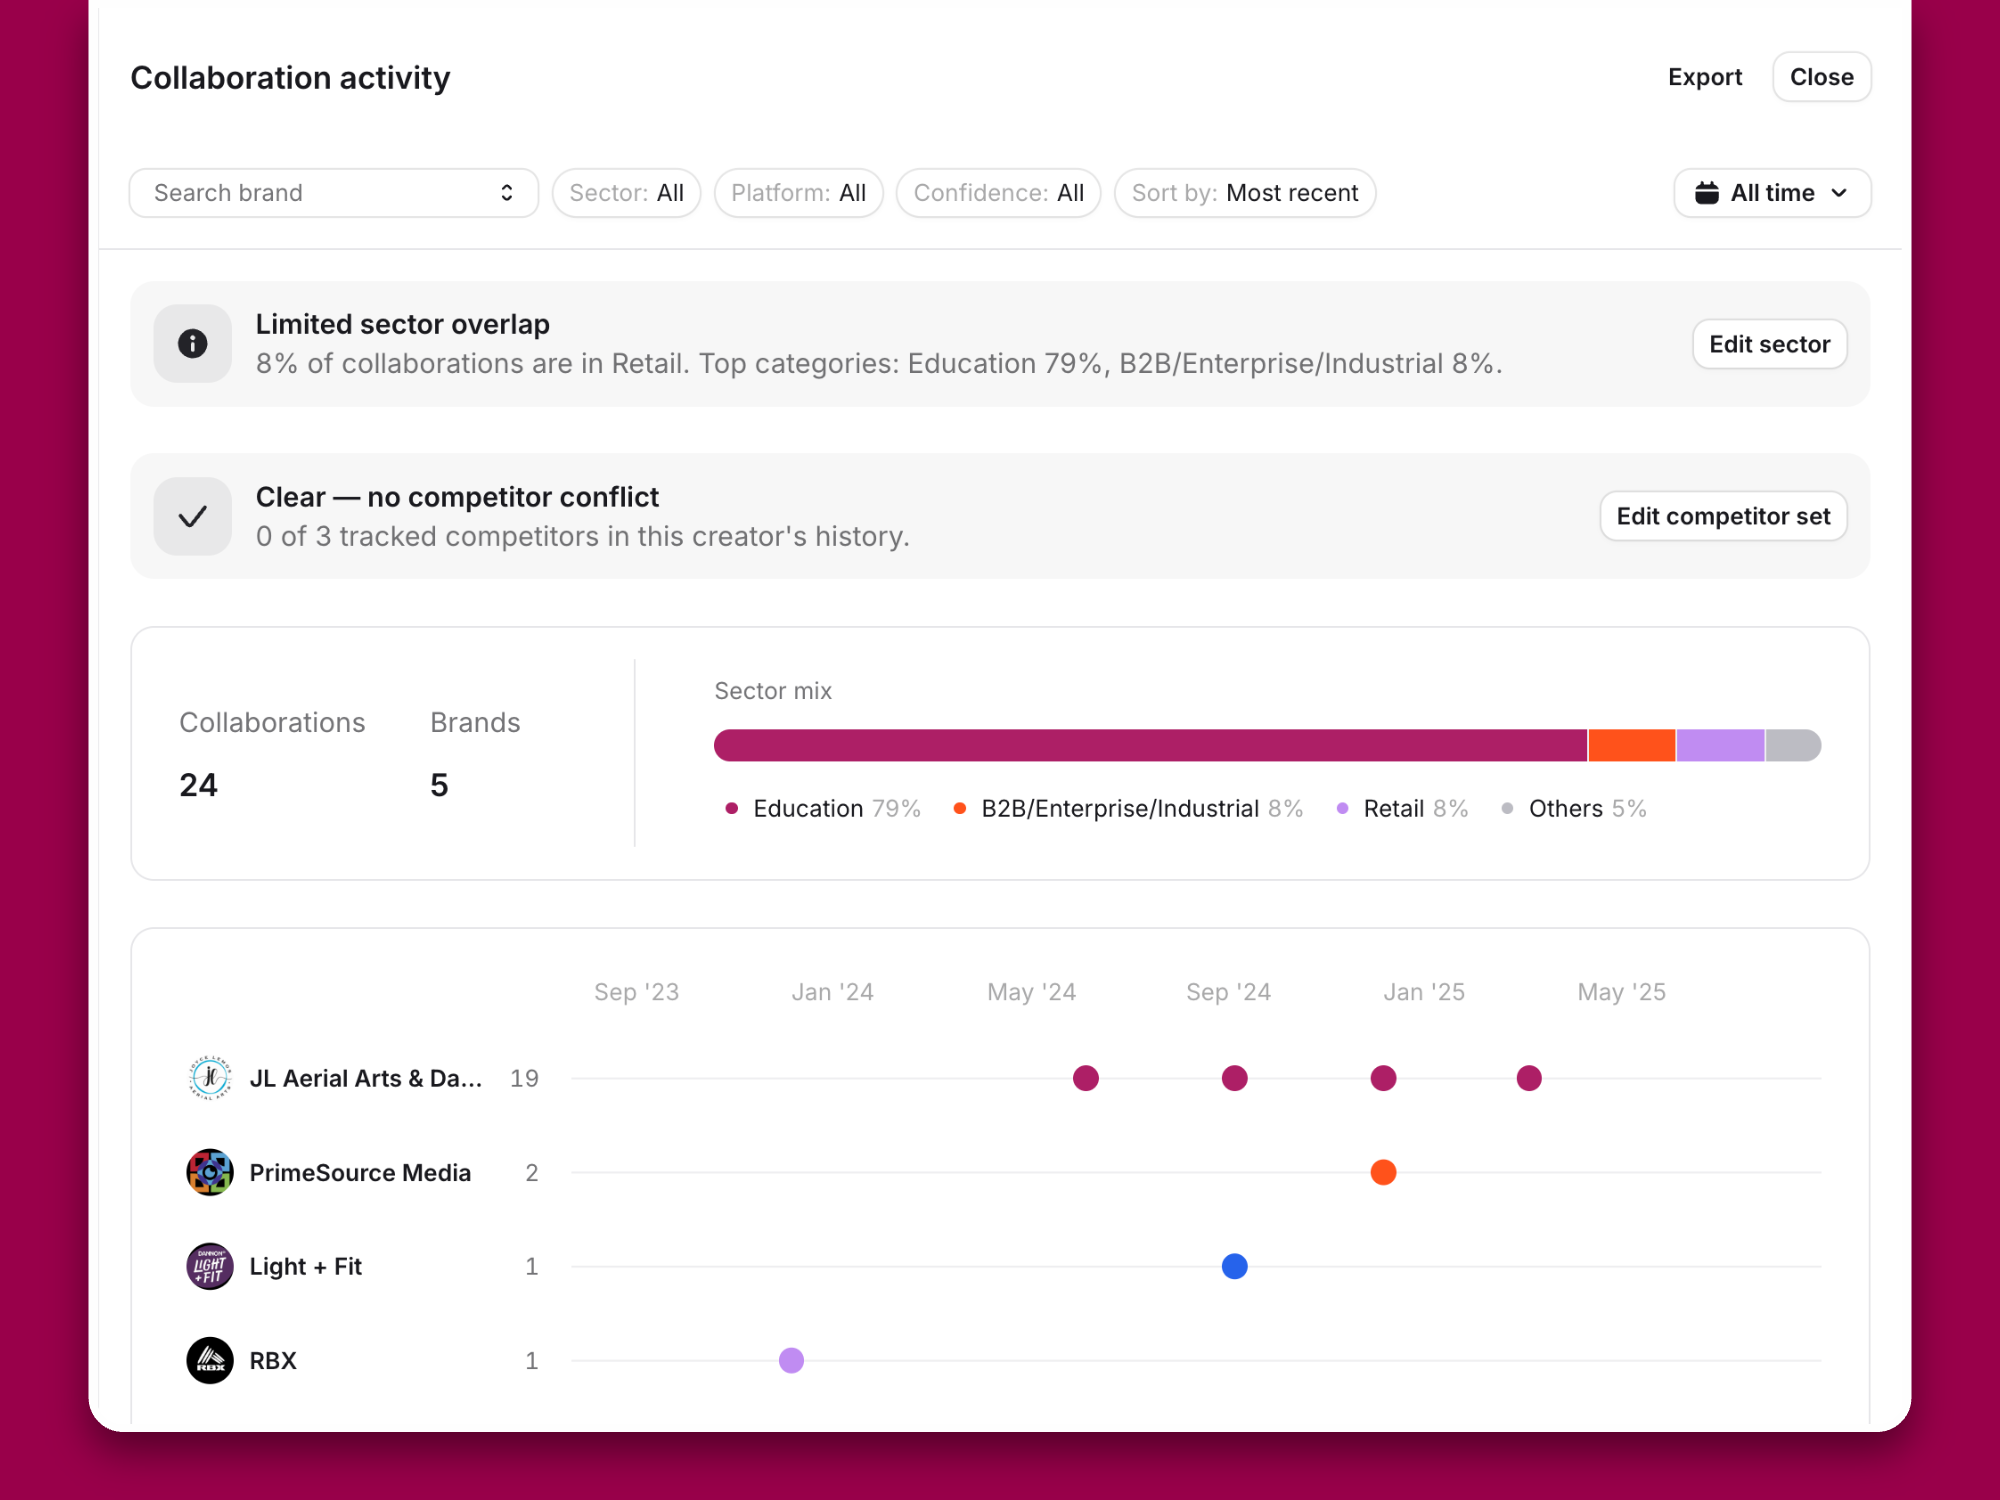Click the RBX brand name
2000x1500 pixels.
[x=273, y=1360]
